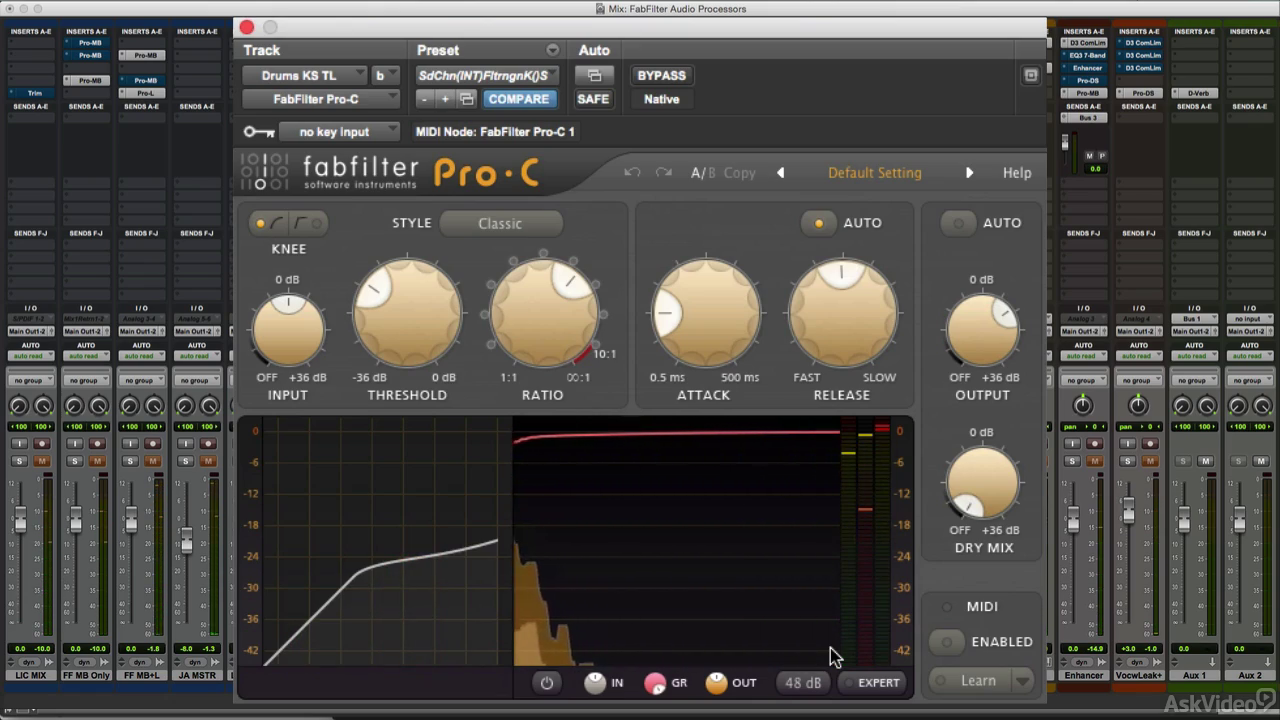1280x720 pixels.
Task: Toggle AUTO output gain LED
Action: pyautogui.click(x=958, y=223)
